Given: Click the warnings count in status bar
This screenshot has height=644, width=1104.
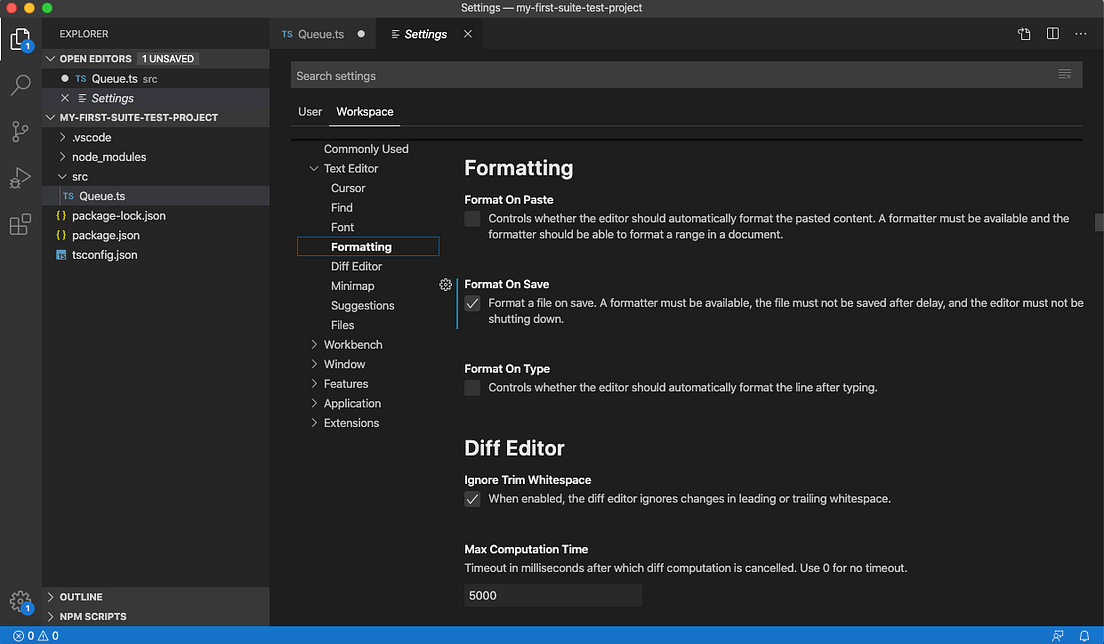Looking at the screenshot, I should click(48, 636).
